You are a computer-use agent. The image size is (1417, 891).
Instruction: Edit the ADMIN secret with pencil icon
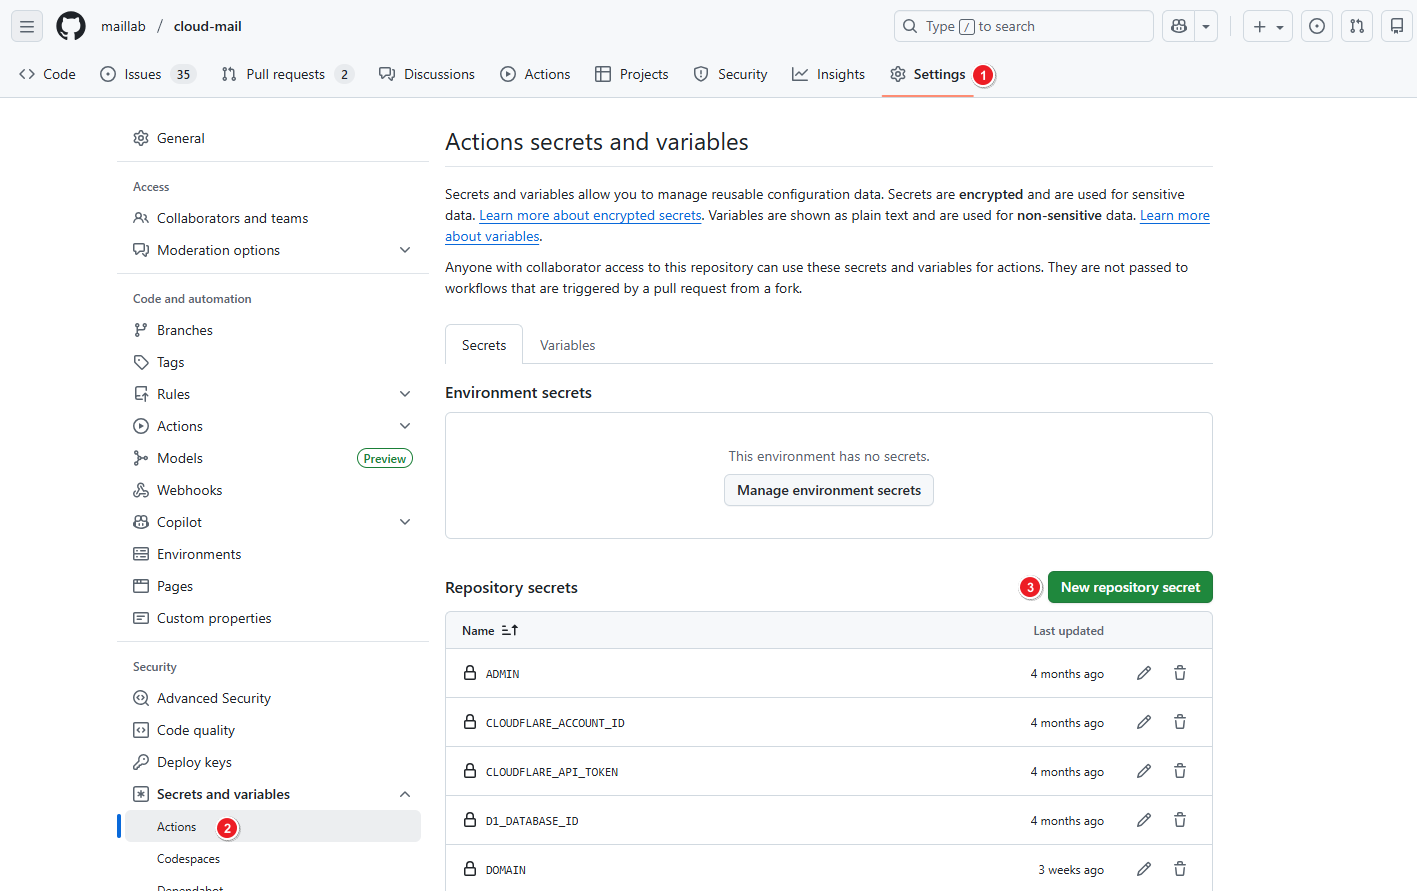tap(1144, 673)
